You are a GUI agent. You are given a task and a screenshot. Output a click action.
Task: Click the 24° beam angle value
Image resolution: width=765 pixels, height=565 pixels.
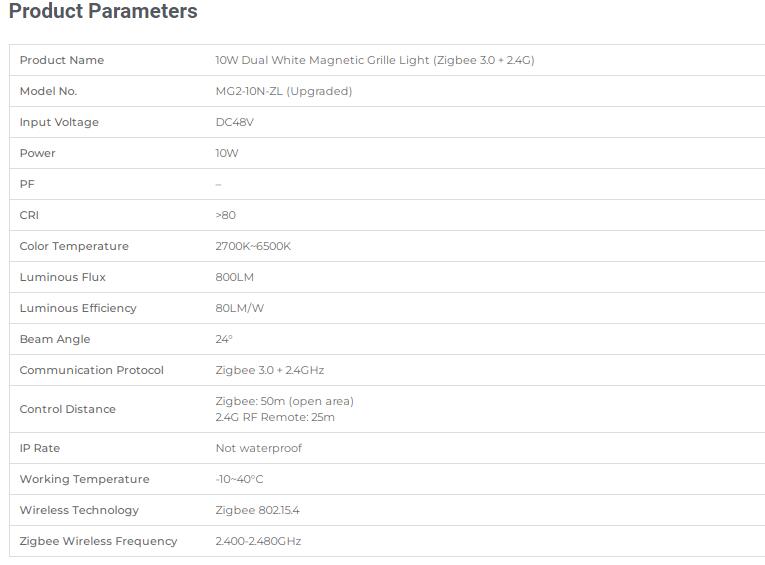[x=224, y=339]
